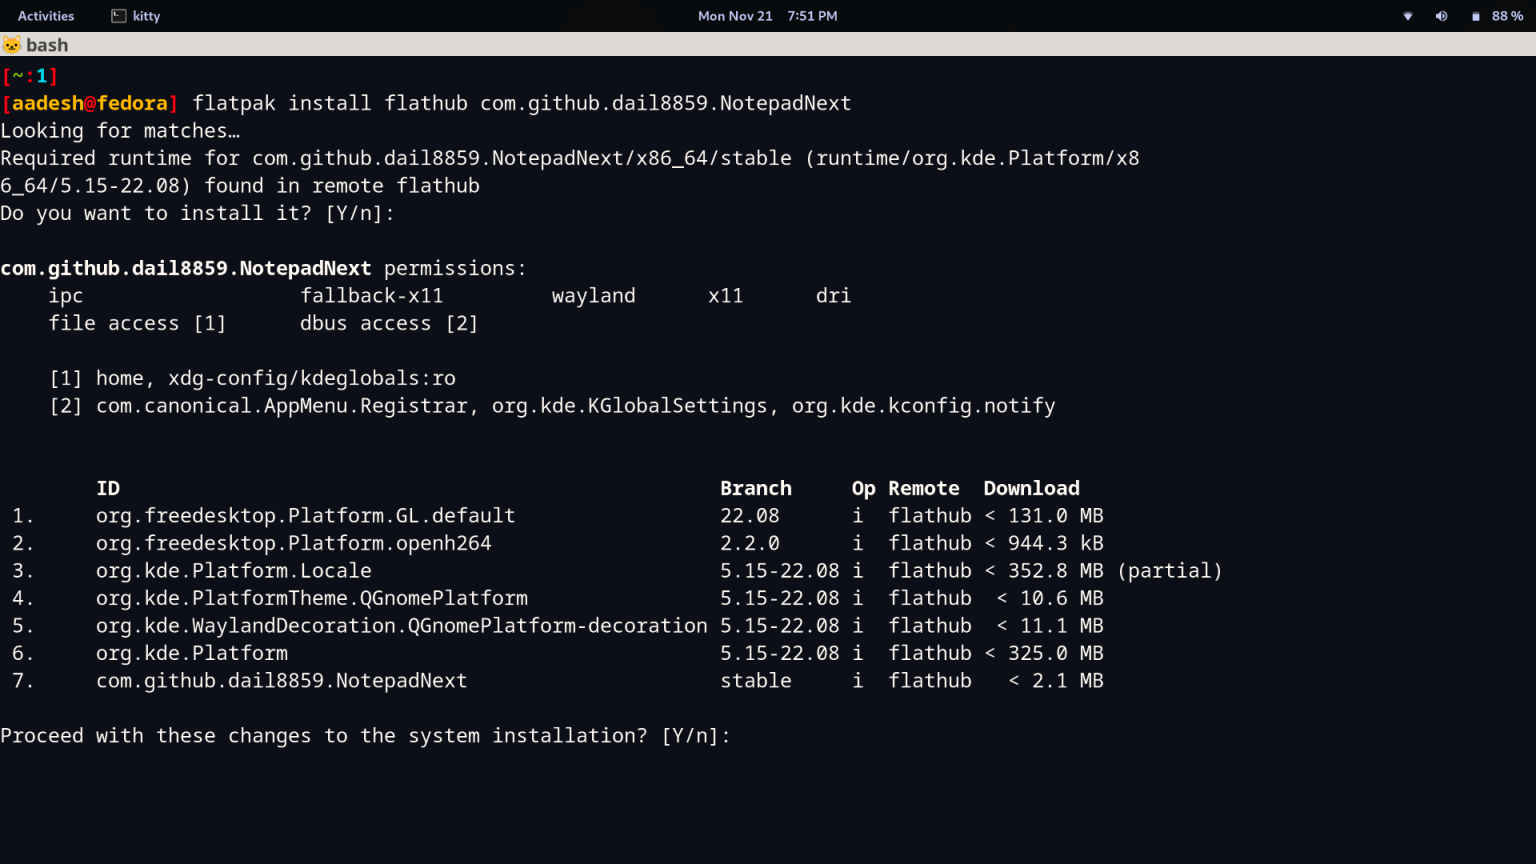Click the org.kde.Platform entry on row 6

(191, 653)
